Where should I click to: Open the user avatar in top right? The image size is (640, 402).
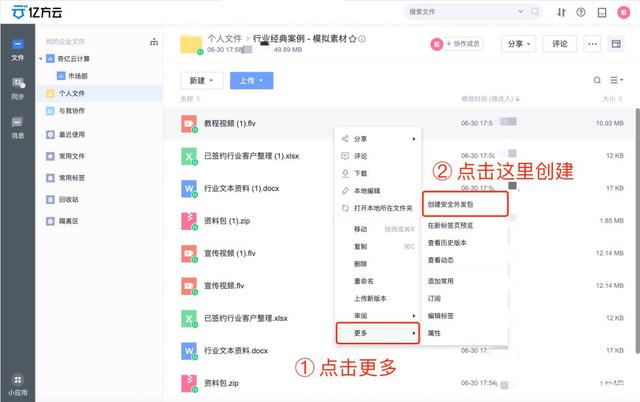(x=623, y=12)
